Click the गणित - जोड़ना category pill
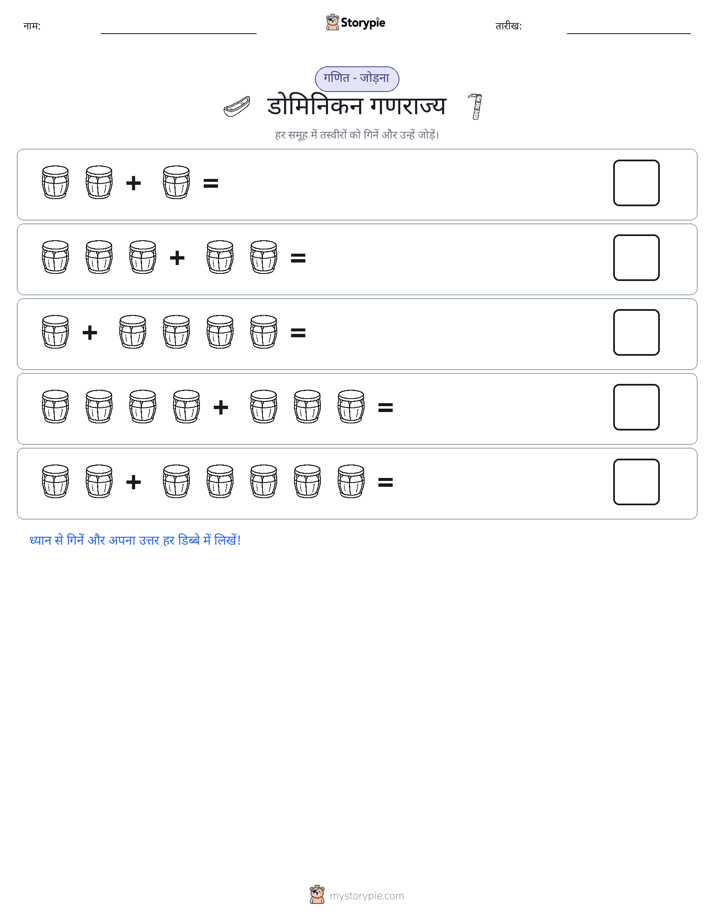714x924 pixels. point(357,78)
